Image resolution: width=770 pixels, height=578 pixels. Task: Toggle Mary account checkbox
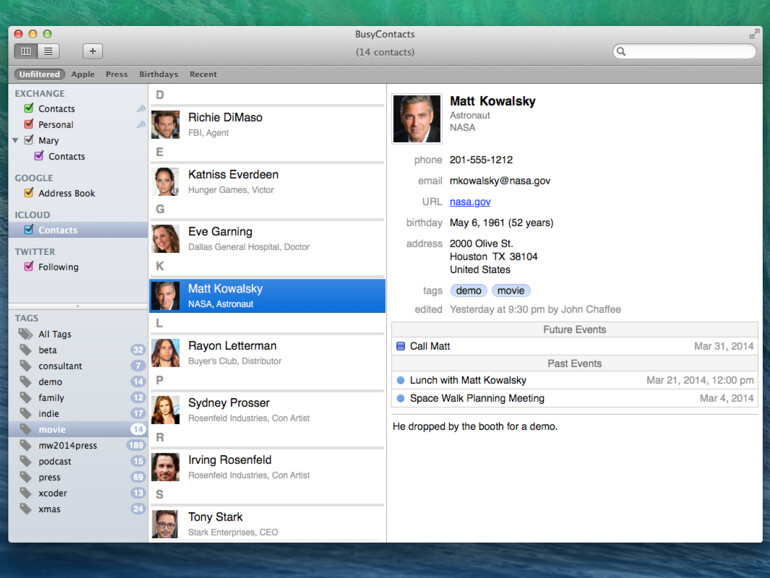point(29,140)
